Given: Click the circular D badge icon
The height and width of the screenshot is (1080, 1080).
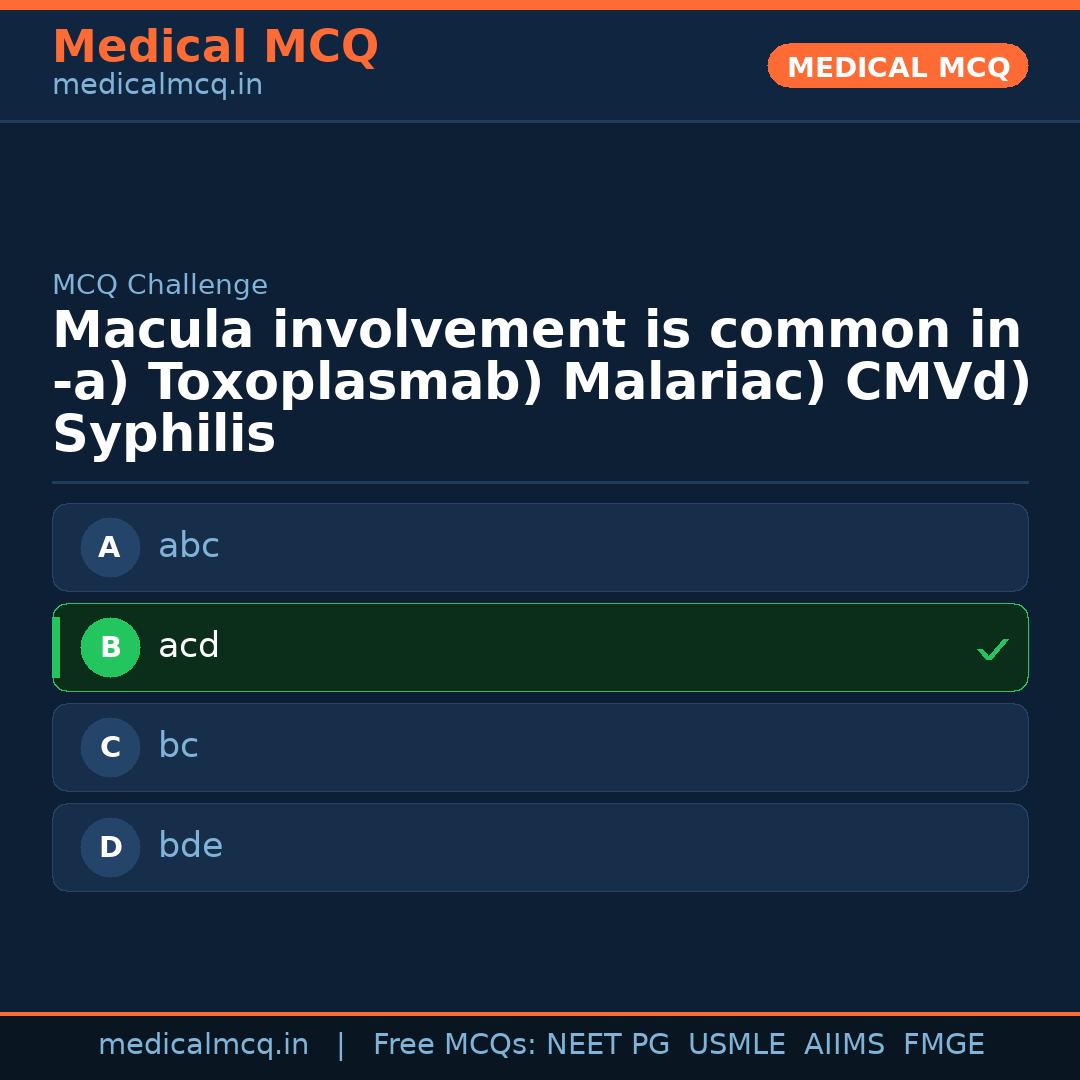Looking at the screenshot, I should point(110,847).
